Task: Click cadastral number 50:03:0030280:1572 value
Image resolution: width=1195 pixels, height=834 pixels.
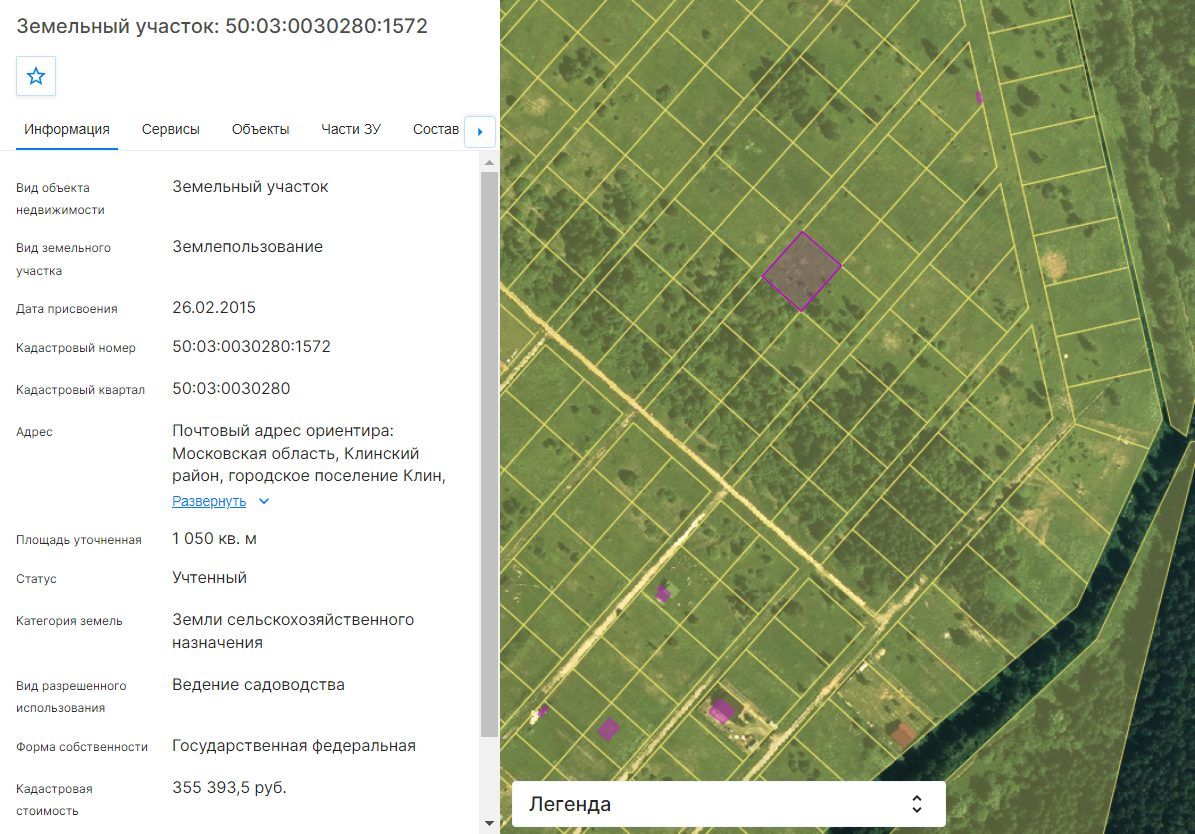Action: pos(251,346)
